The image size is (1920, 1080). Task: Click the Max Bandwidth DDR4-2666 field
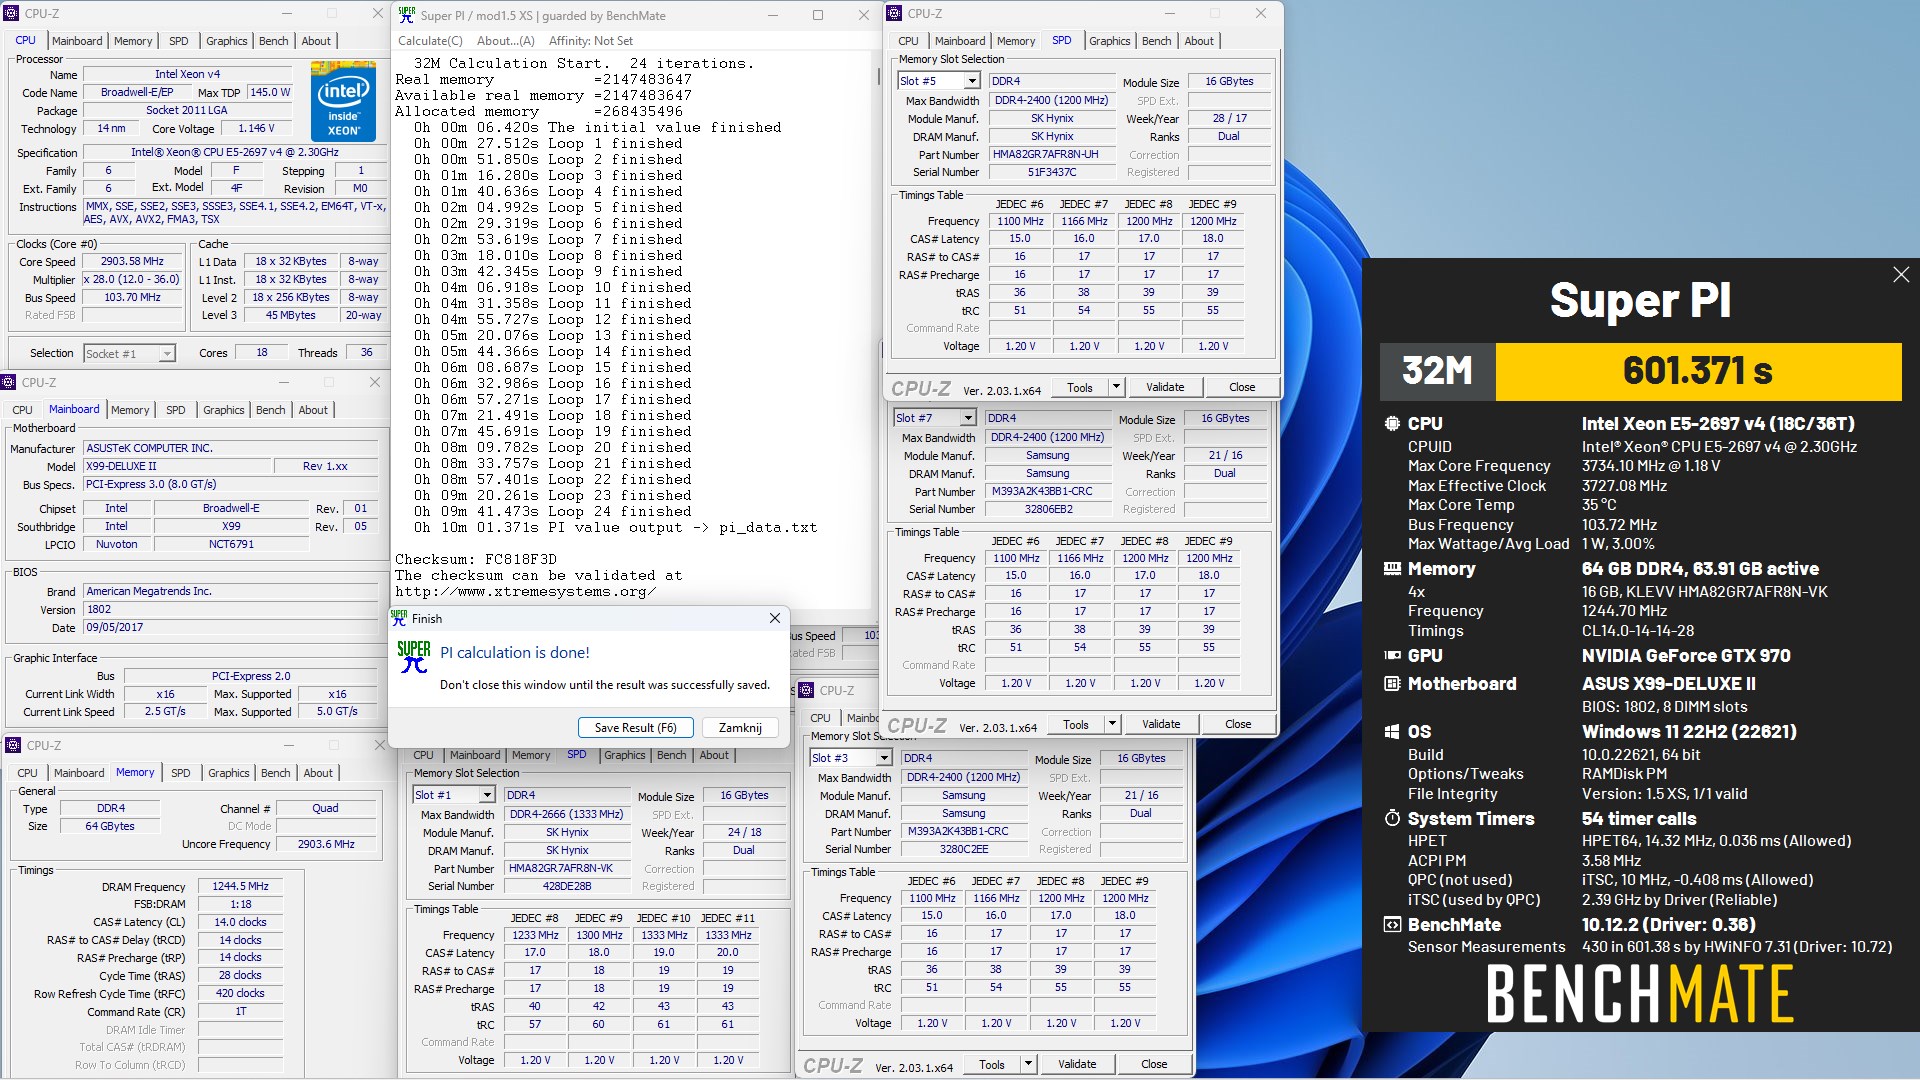tap(567, 814)
